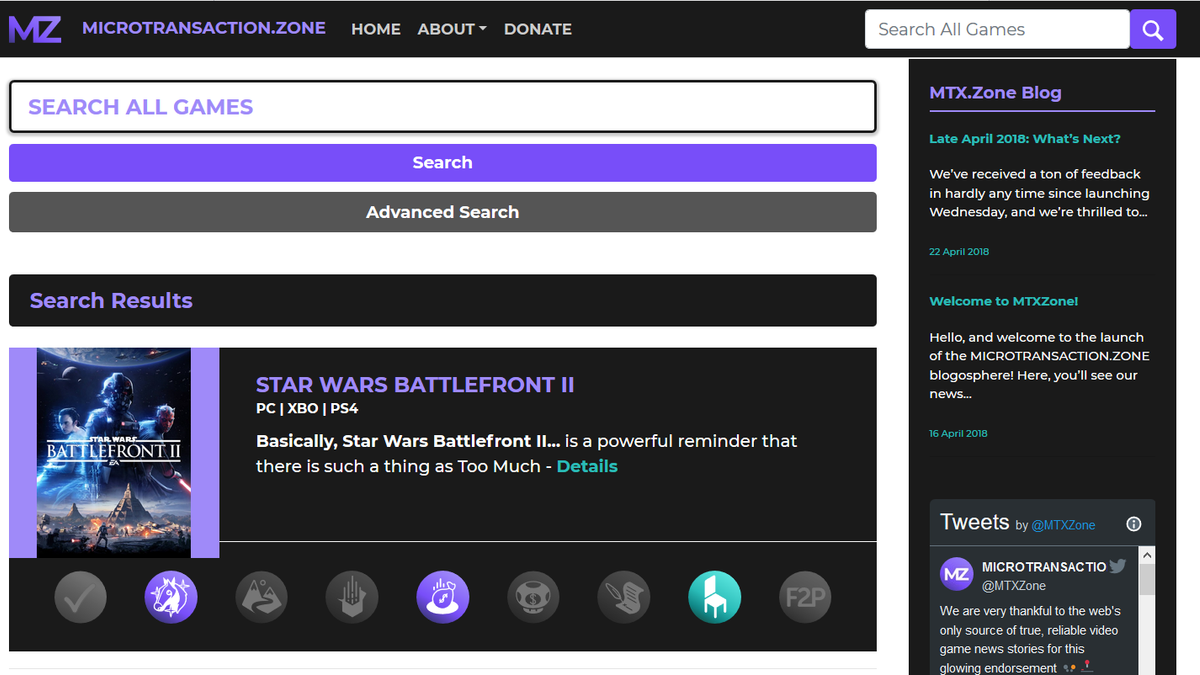Select the purple money bag currency icon

pyautogui.click(x=443, y=597)
